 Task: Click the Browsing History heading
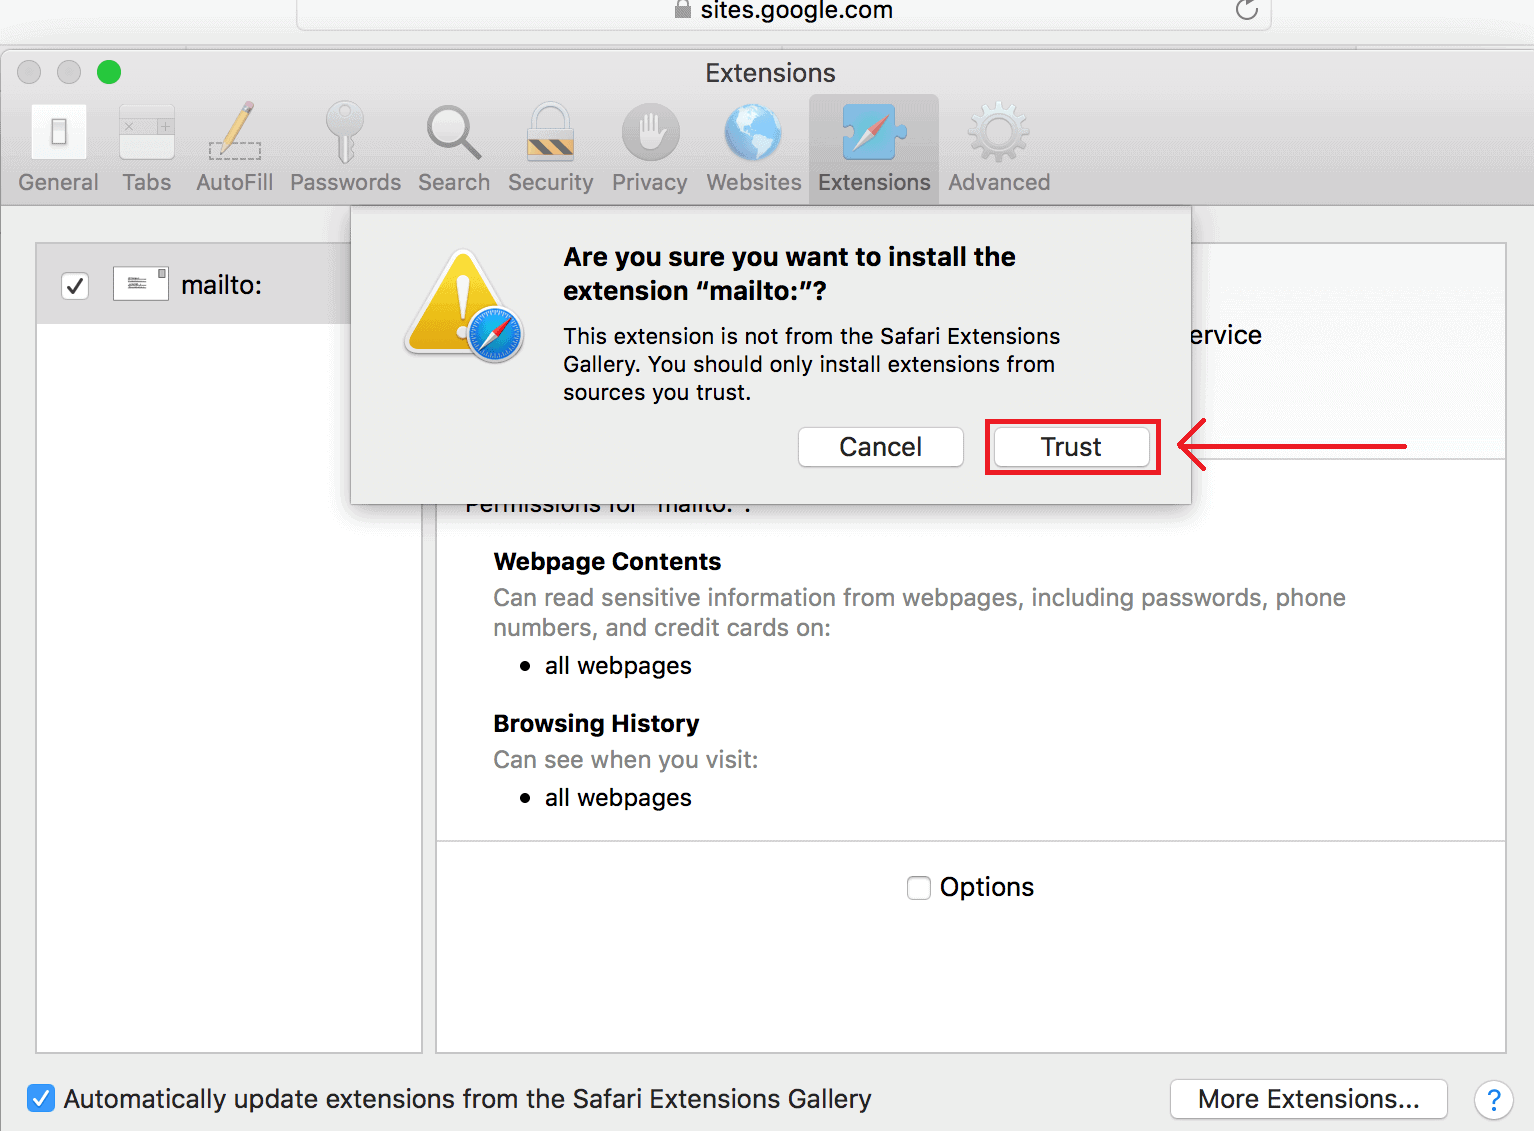coord(596,724)
